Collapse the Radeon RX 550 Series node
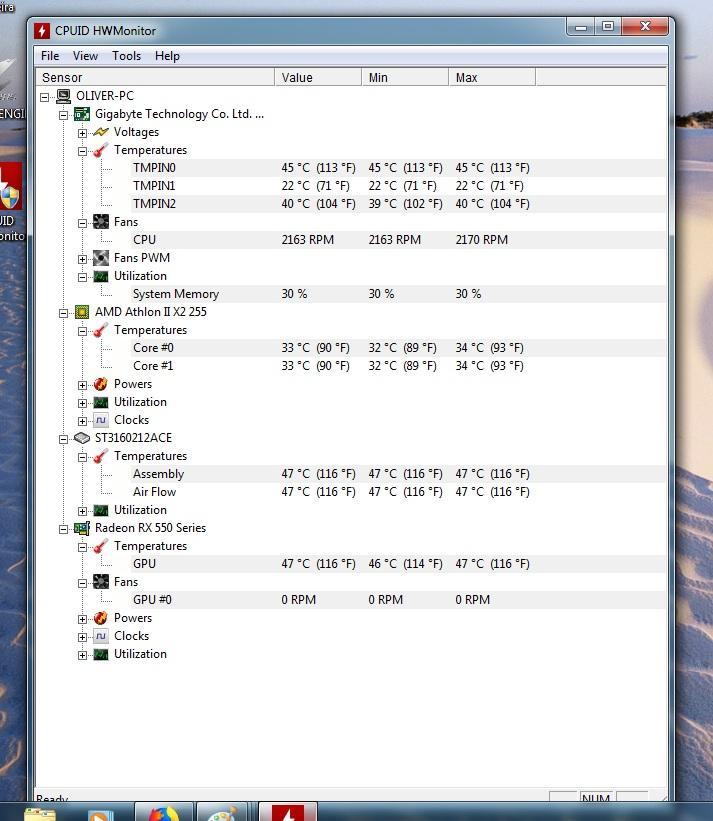 (x=63, y=529)
